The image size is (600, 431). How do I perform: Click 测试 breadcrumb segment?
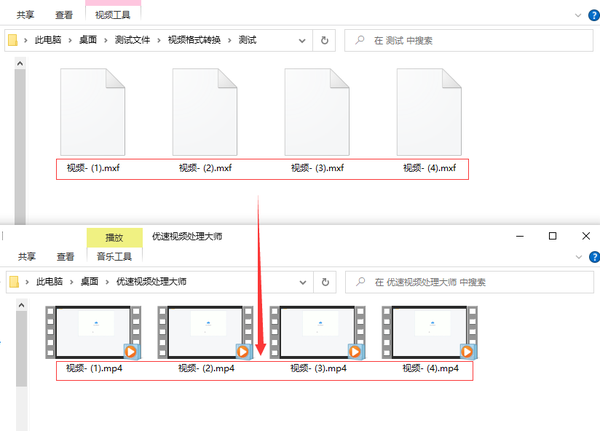point(248,40)
